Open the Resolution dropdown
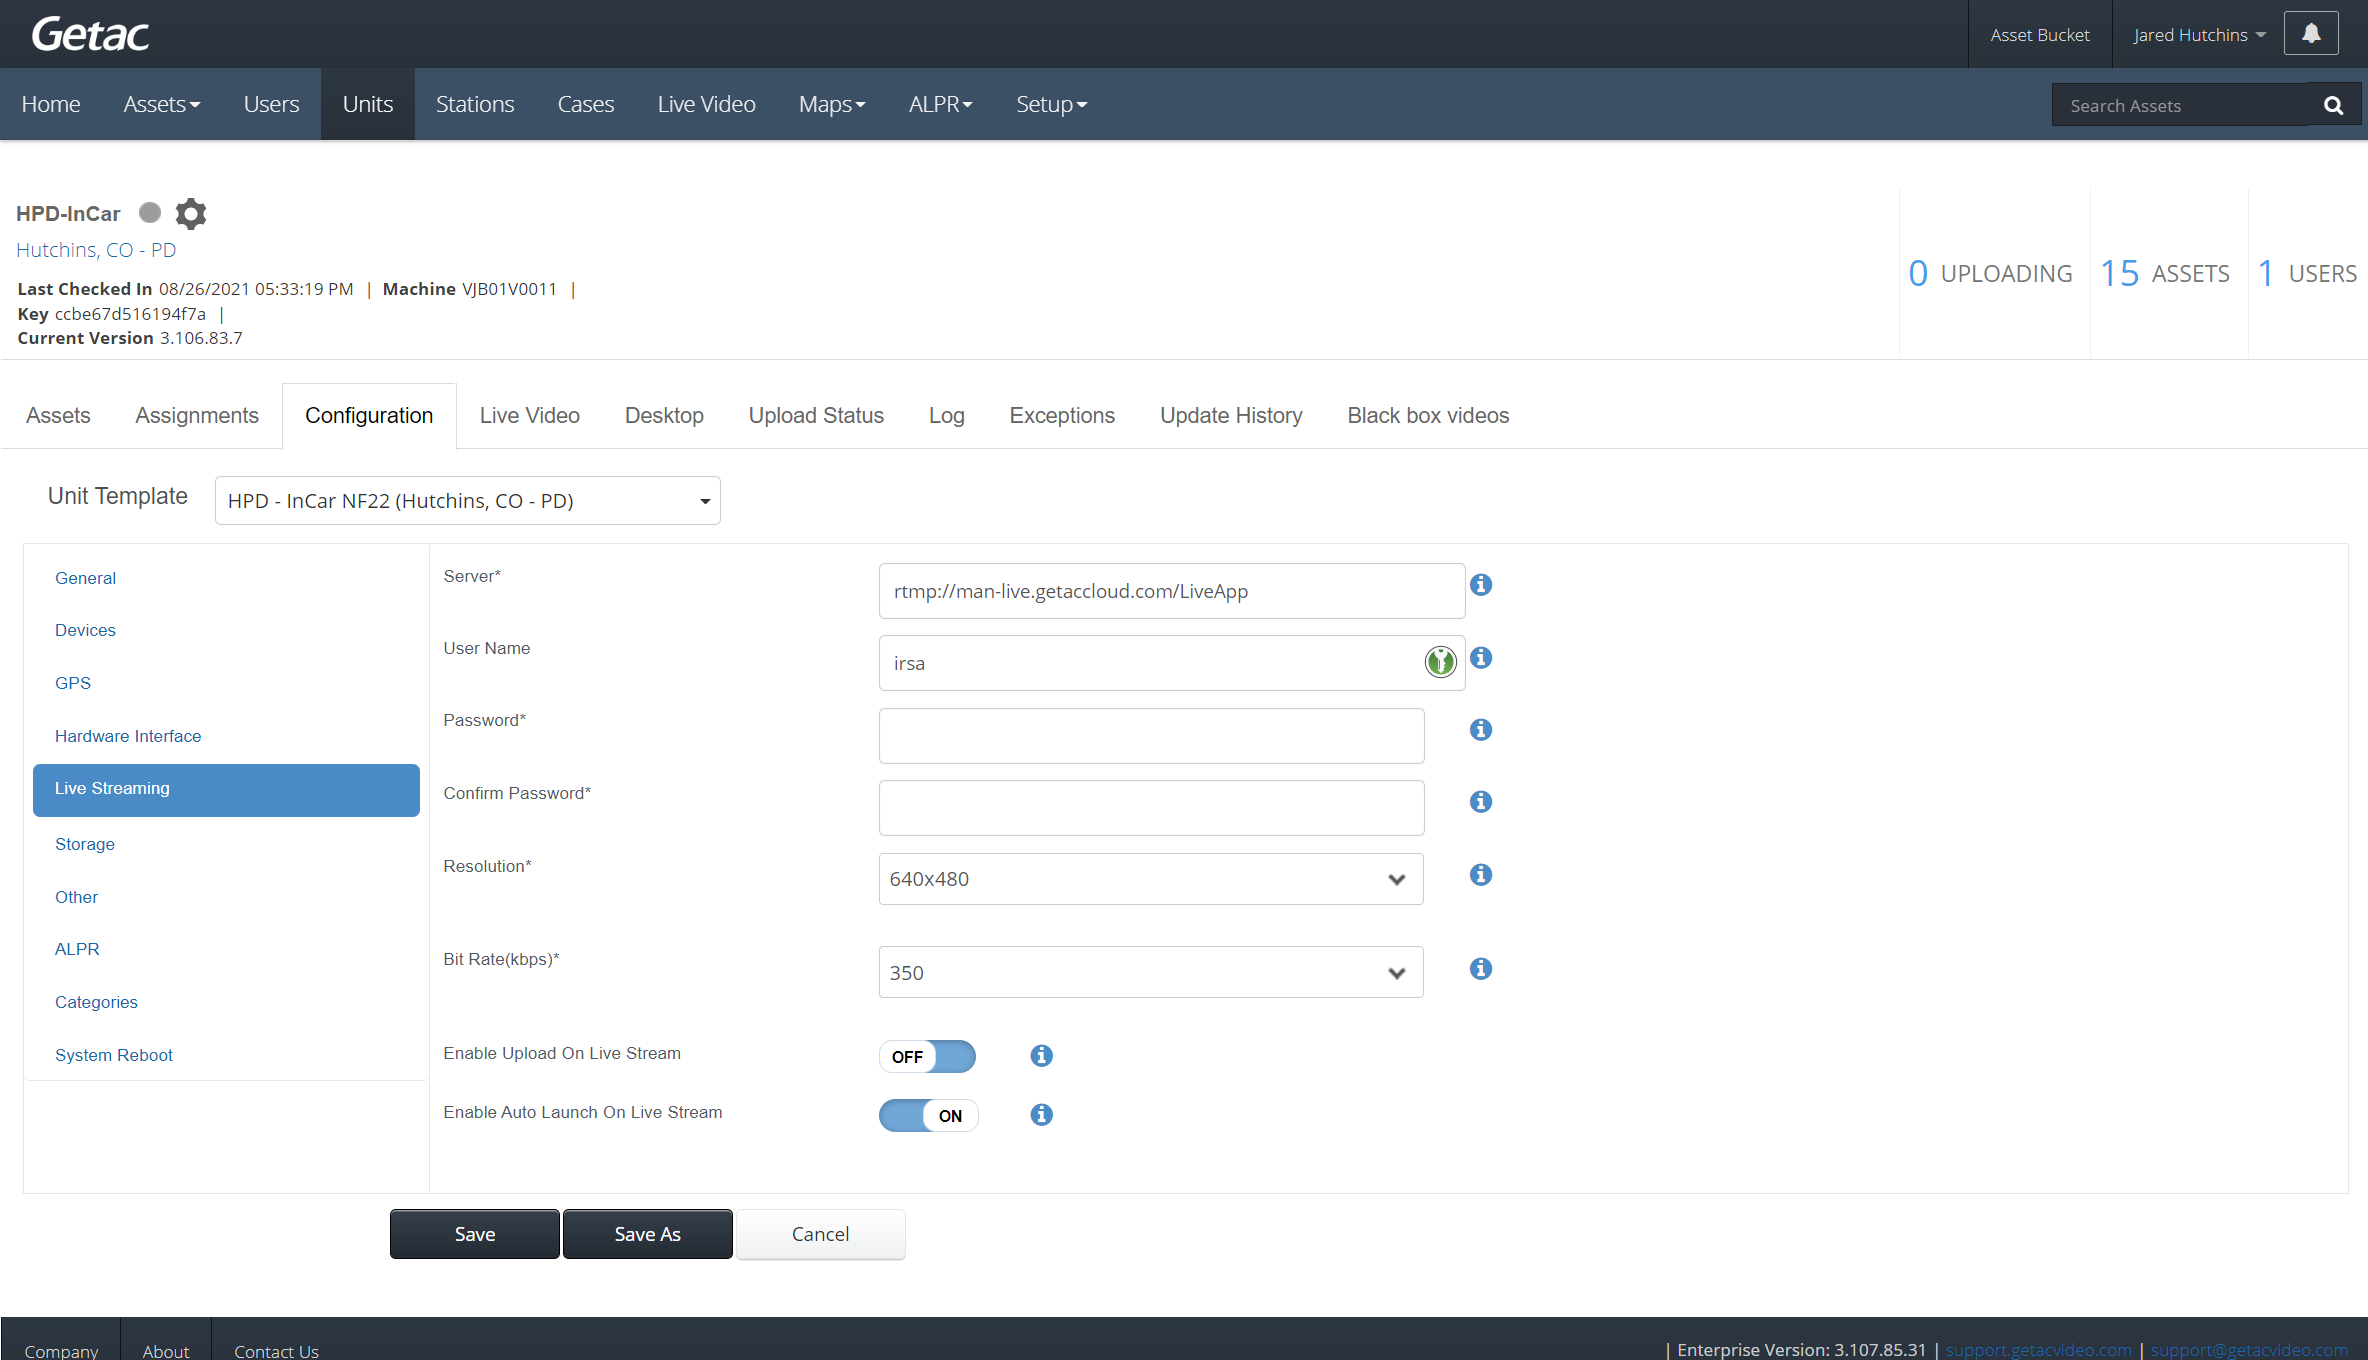This screenshot has width=2368, height=1360. click(x=1151, y=879)
